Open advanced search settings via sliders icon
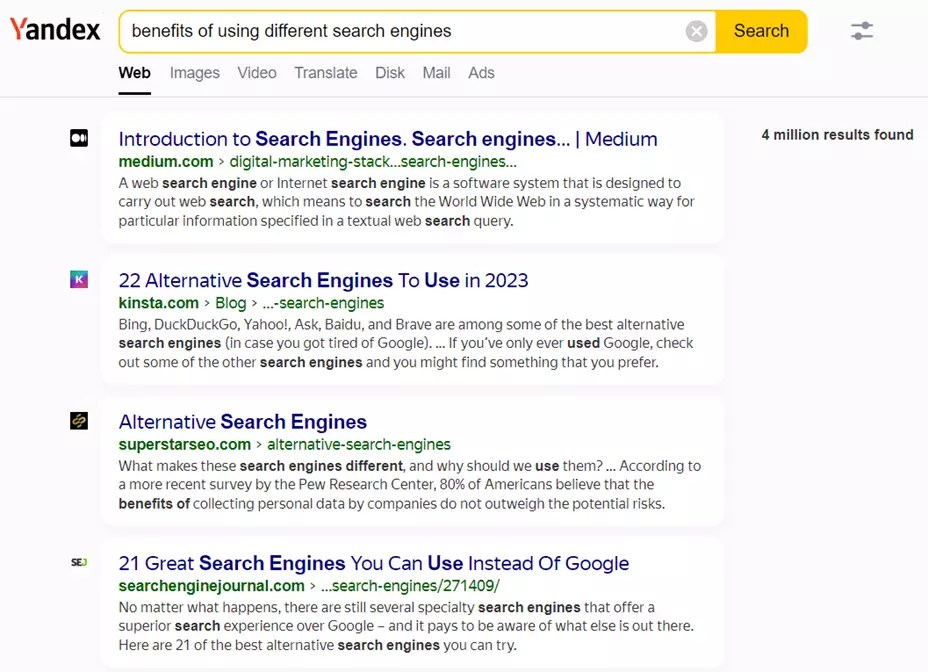The height and width of the screenshot is (672, 928). click(861, 31)
